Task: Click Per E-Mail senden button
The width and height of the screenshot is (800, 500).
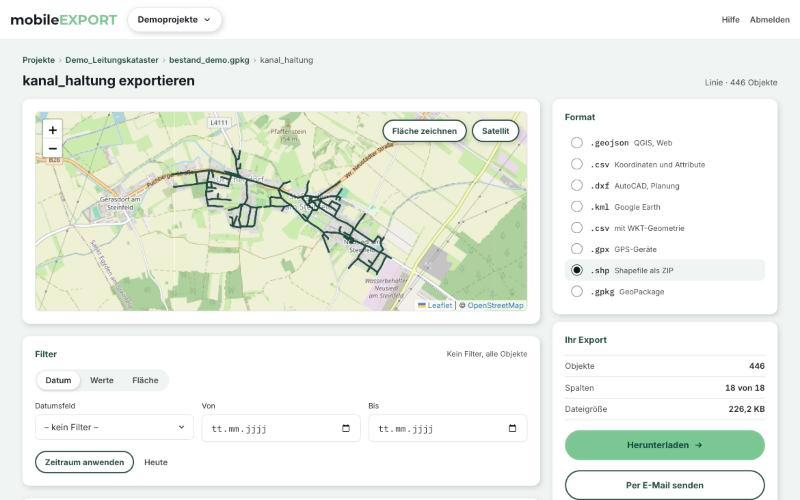Action: point(665,485)
